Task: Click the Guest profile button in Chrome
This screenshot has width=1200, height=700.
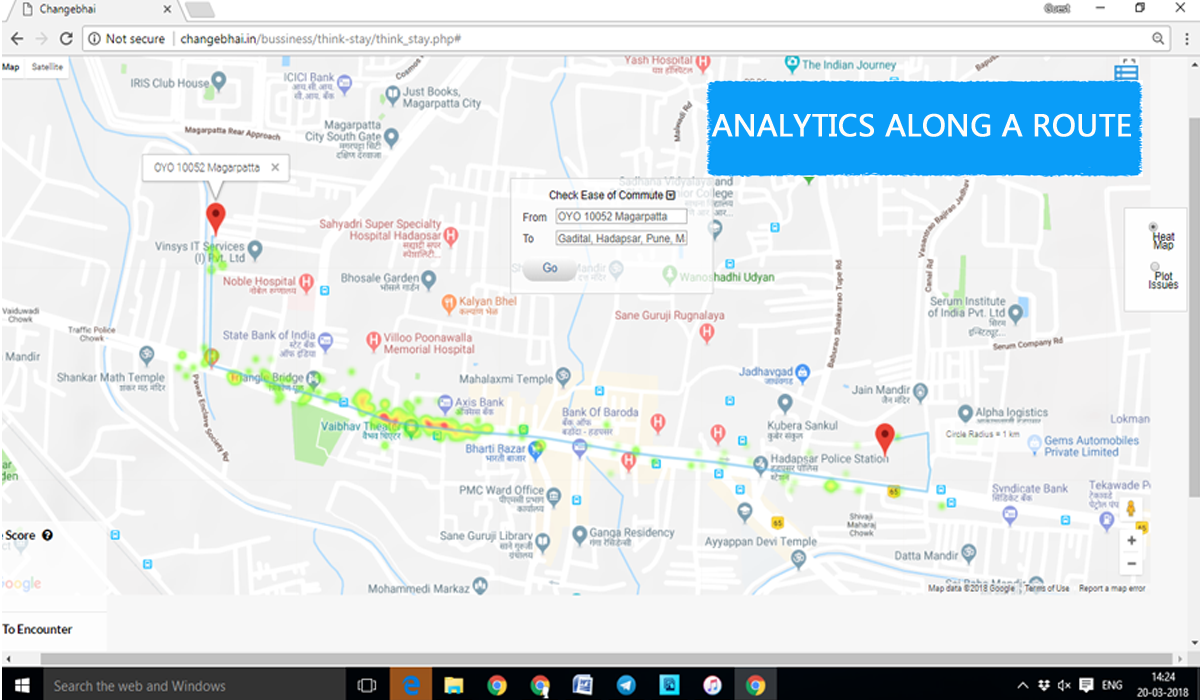Action: (1056, 8)
